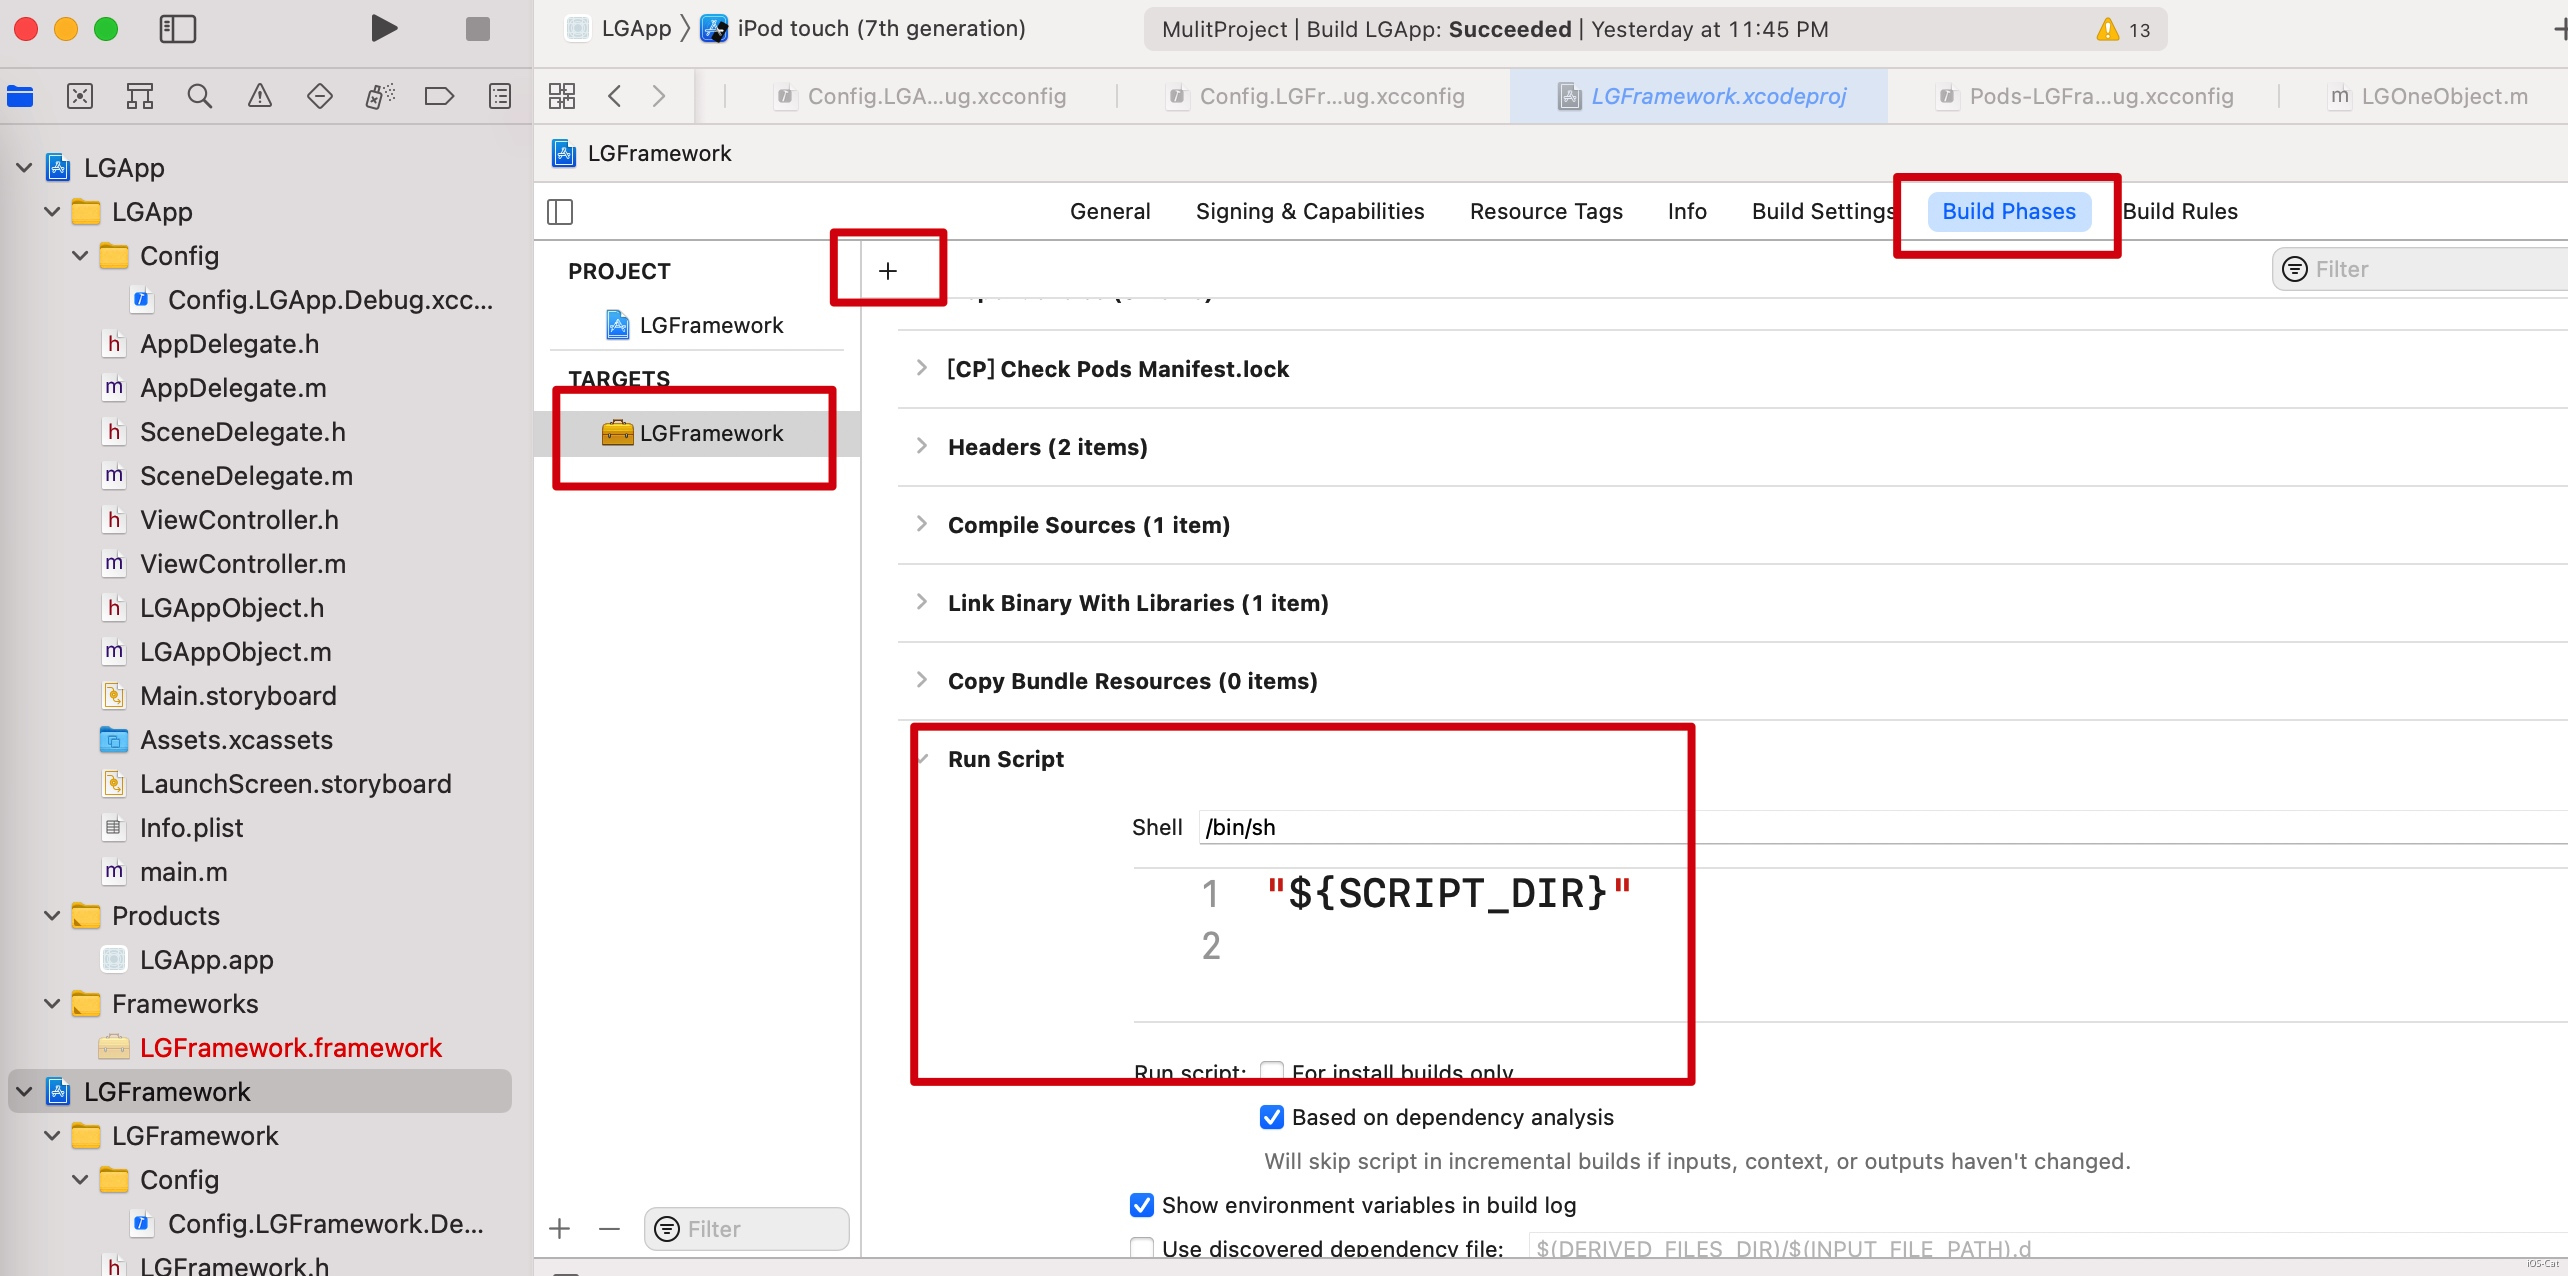Open the Issue navigator (warning icon)
This screenshot has width=2568, height=1276.
pyautogui.click(x=260, y=96)
